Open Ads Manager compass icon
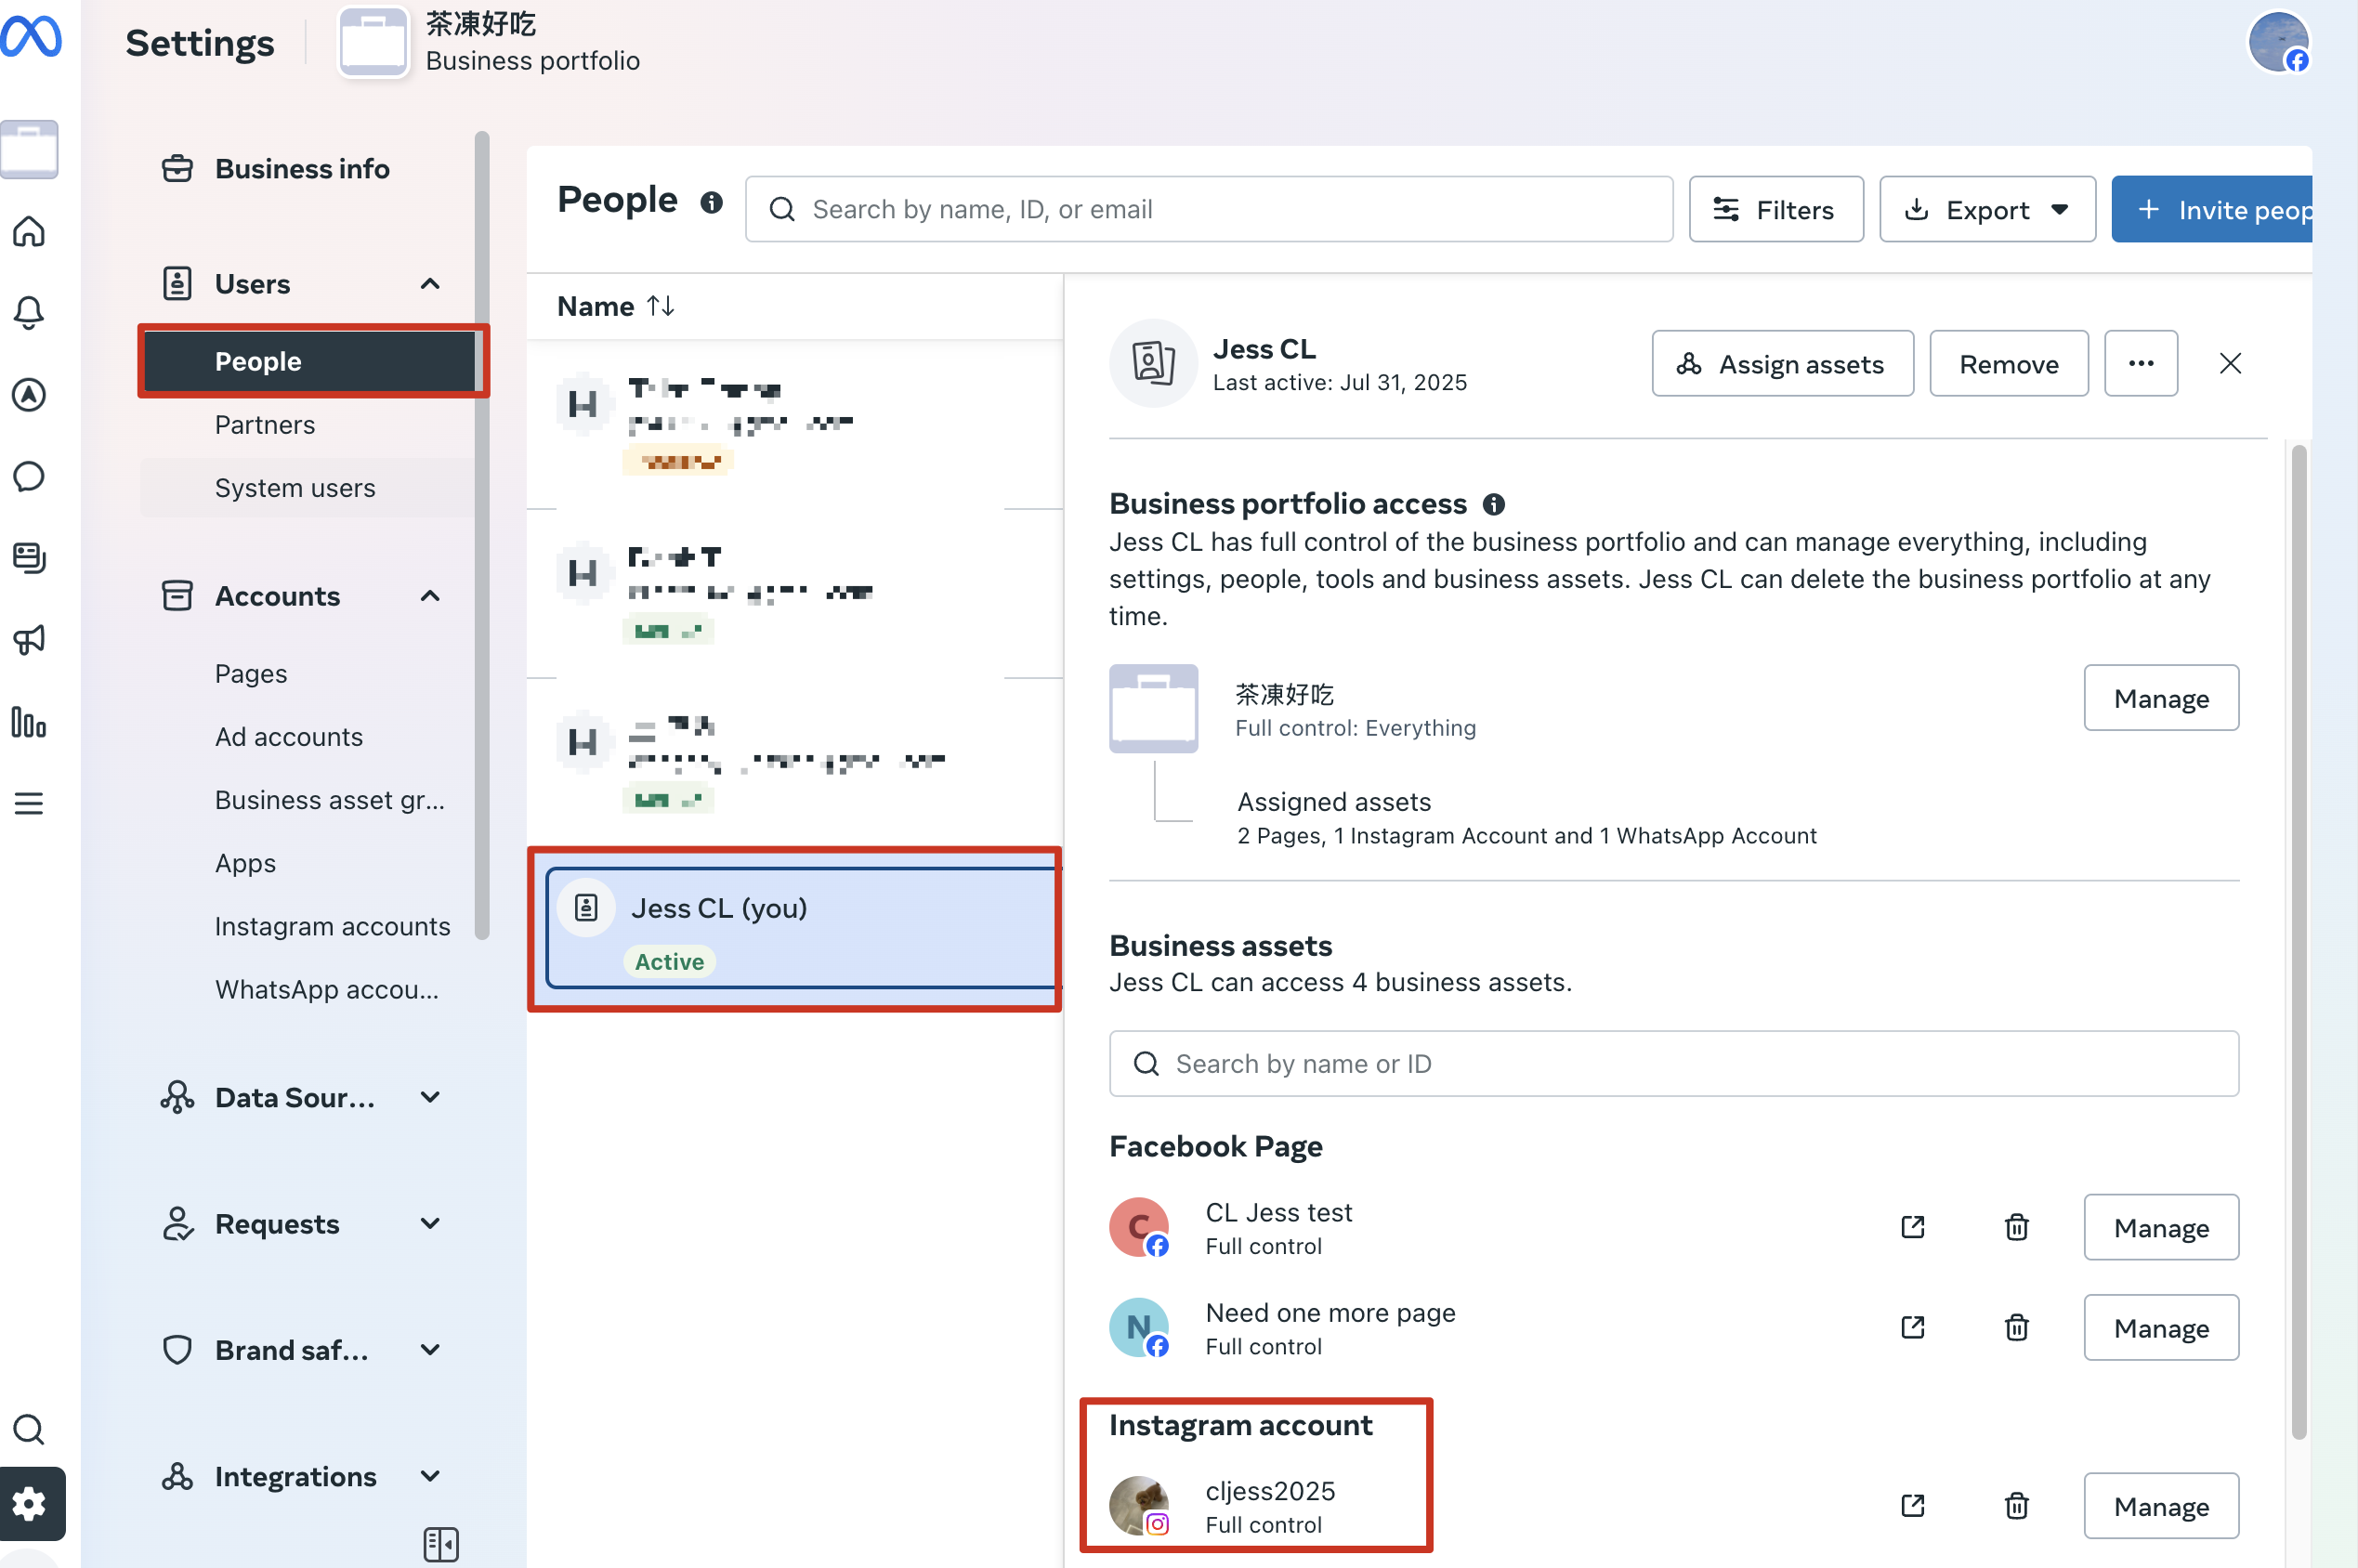 [29, 395]
